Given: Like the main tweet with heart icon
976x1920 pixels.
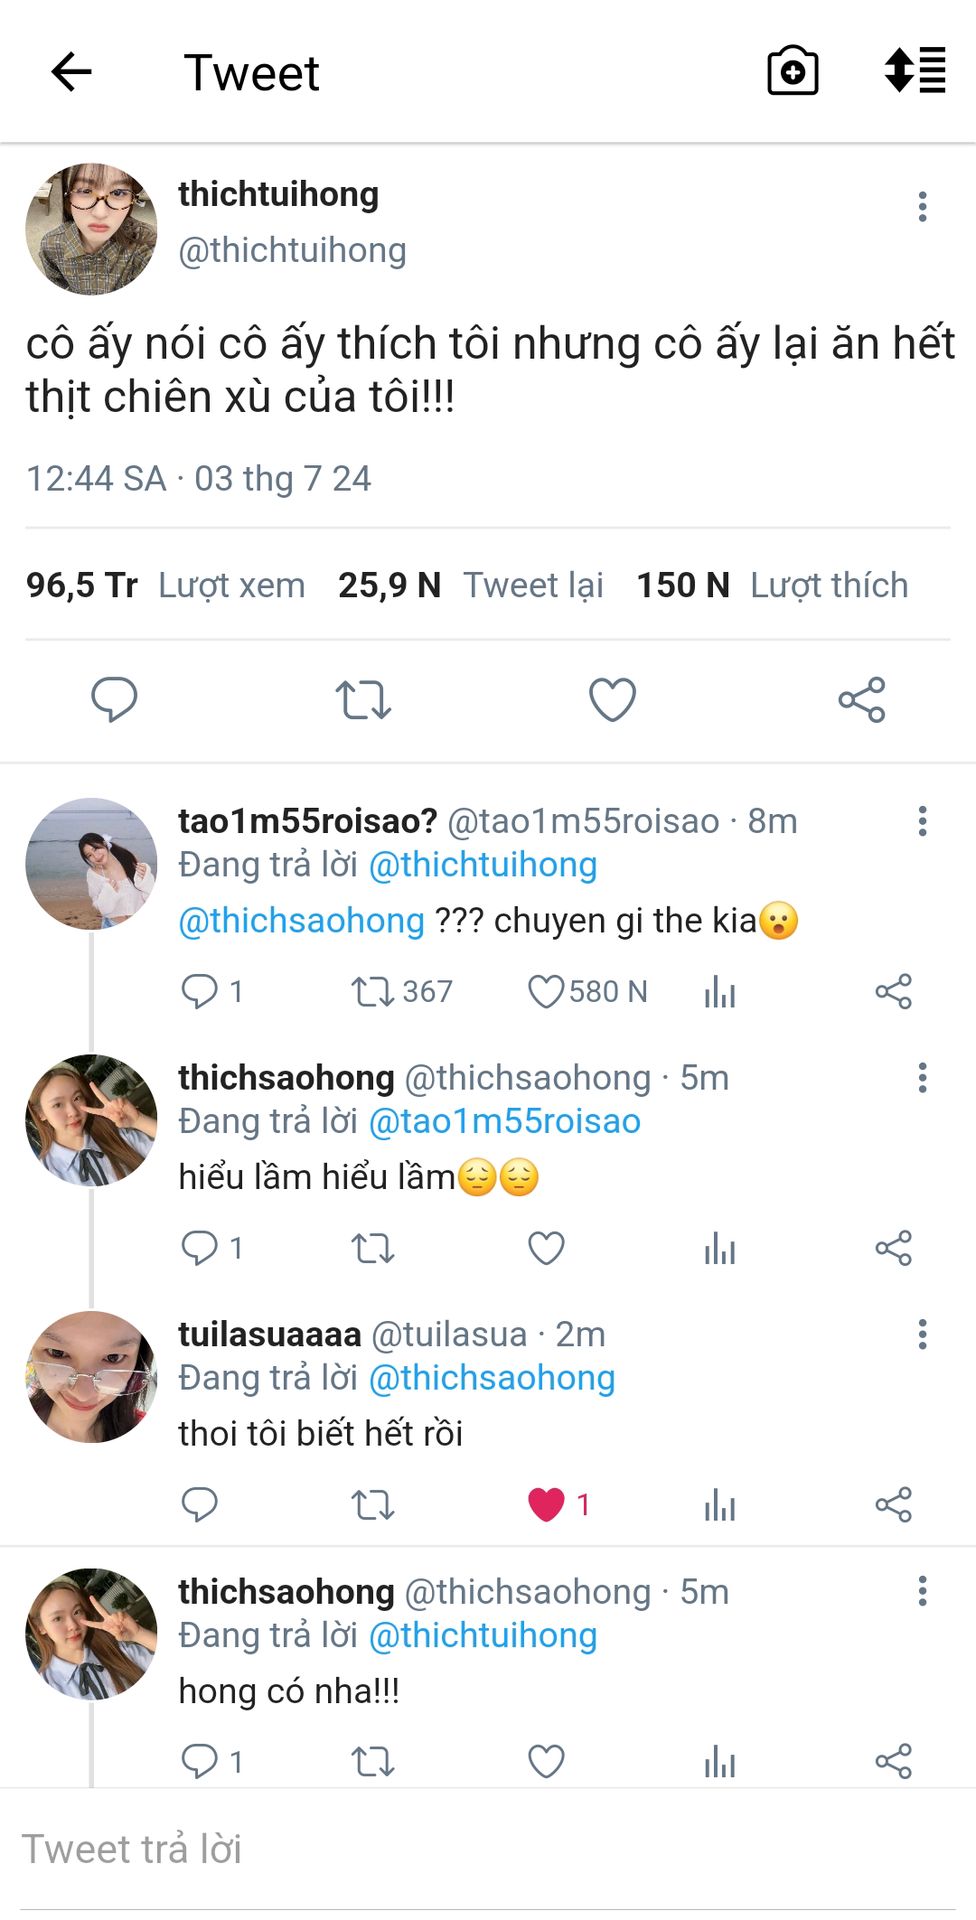Looking at the screenshot, I should pos(612,700).
